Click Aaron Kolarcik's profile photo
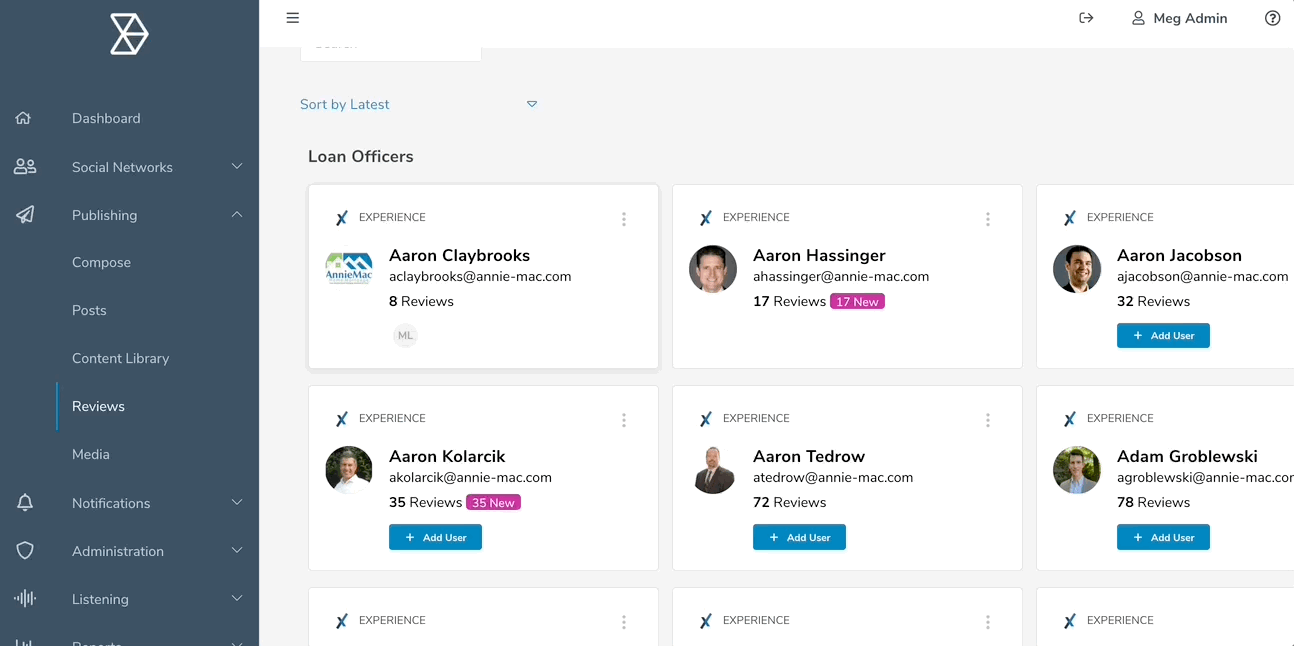Viewport: 1294px width, 646px height. pos(349,470)
